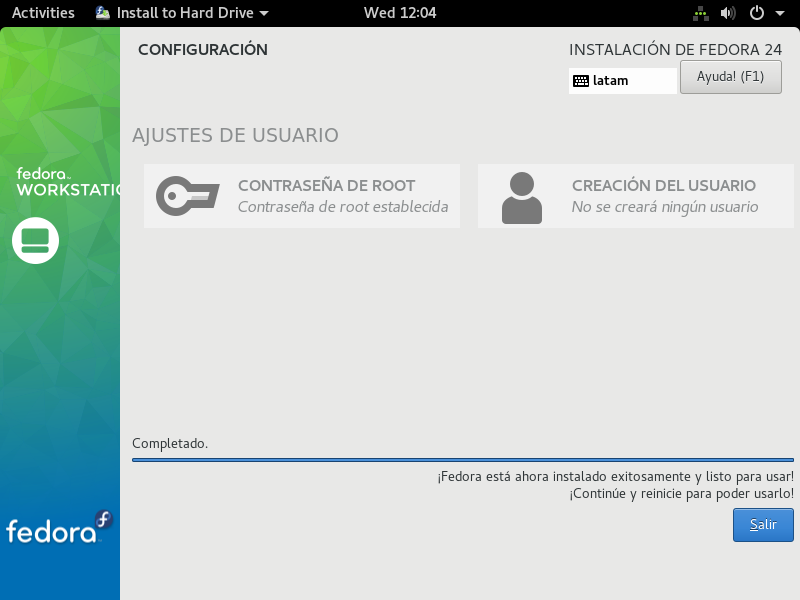The image size is (800, 600).
Task: Click the network status icon in top bar
Action: coord(701,13)
